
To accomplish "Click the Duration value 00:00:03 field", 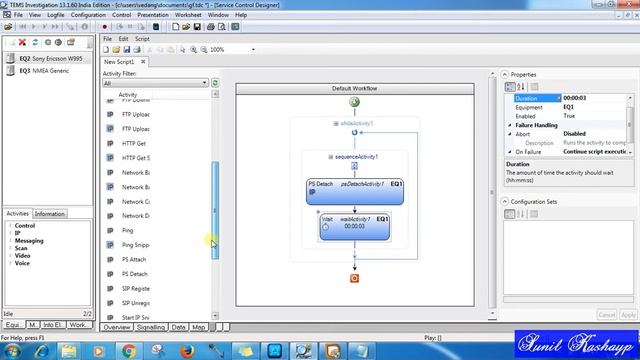I will pos(593,98).
